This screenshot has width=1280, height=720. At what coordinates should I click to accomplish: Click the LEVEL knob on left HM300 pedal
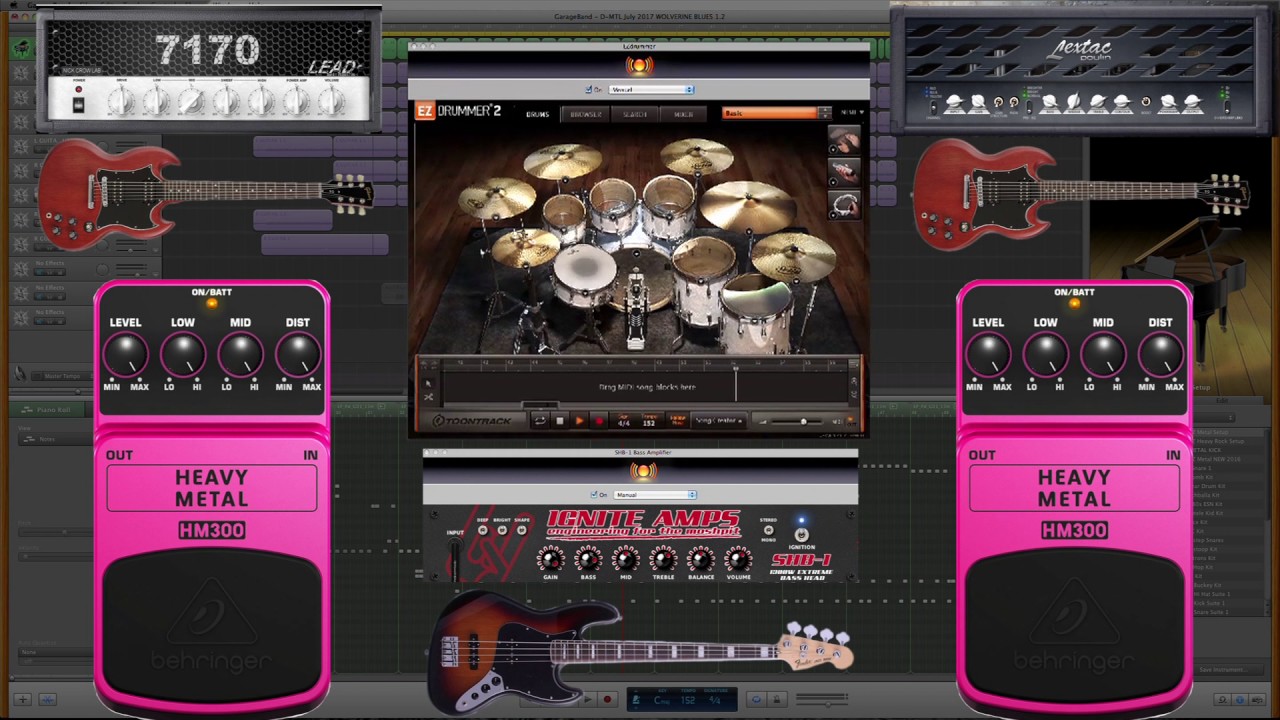(125, 354)
